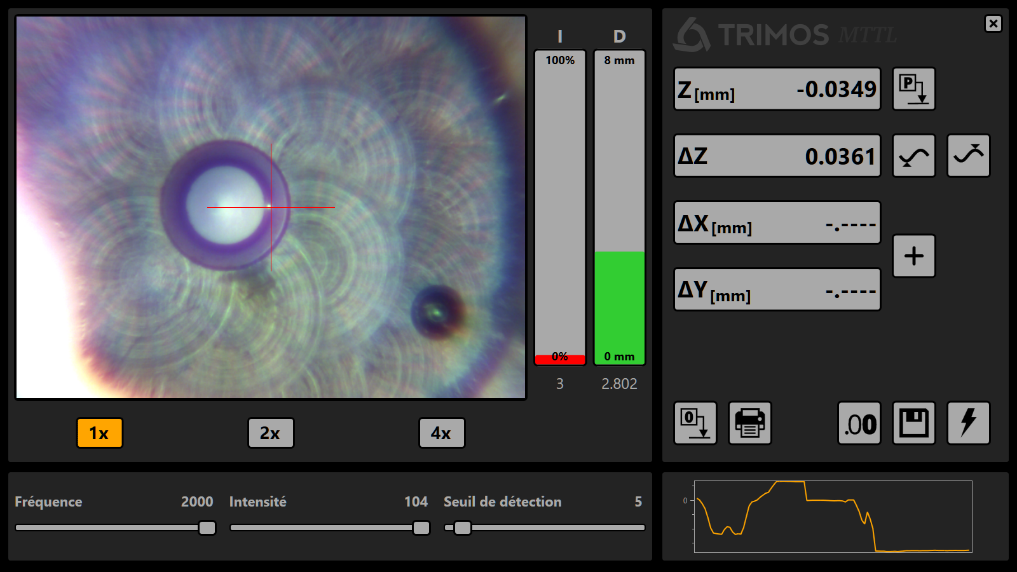Select the maximum (peak) detection icon
Viewport: 1017px width, 572px height.
tap(968, 156)
